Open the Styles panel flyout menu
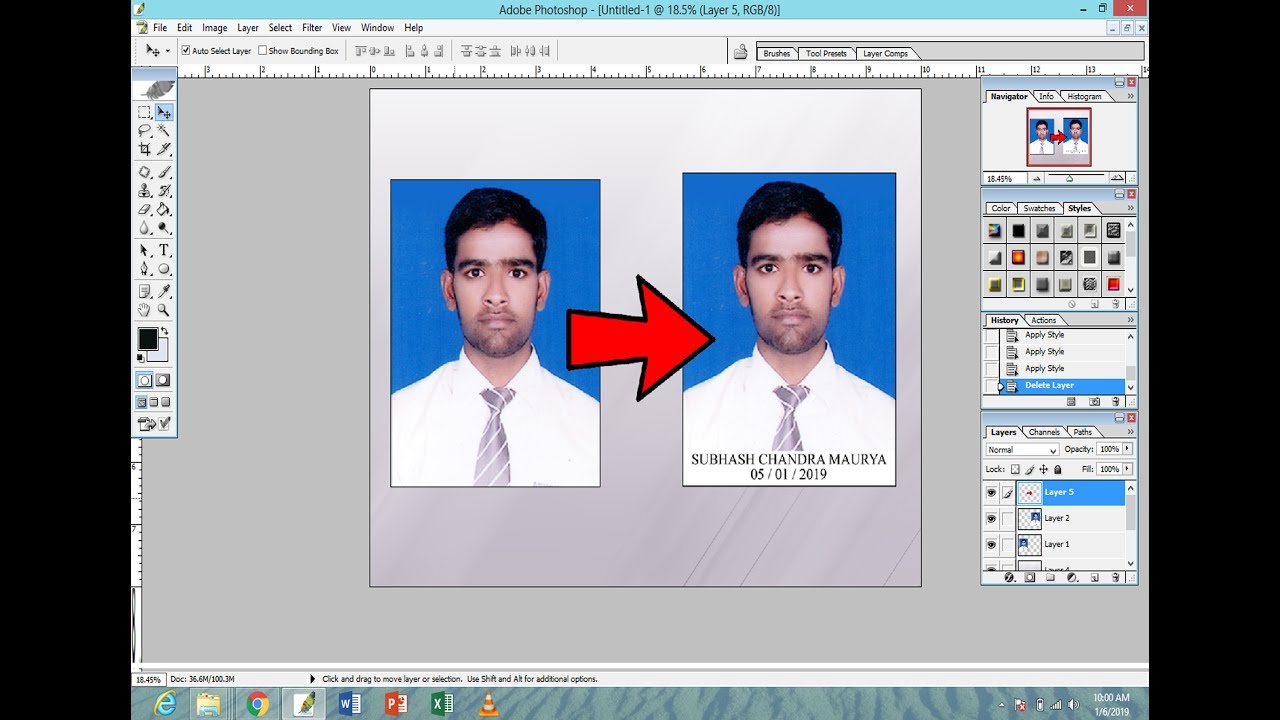This screenshot has height=720, width=1280. tap(1130, 208)
